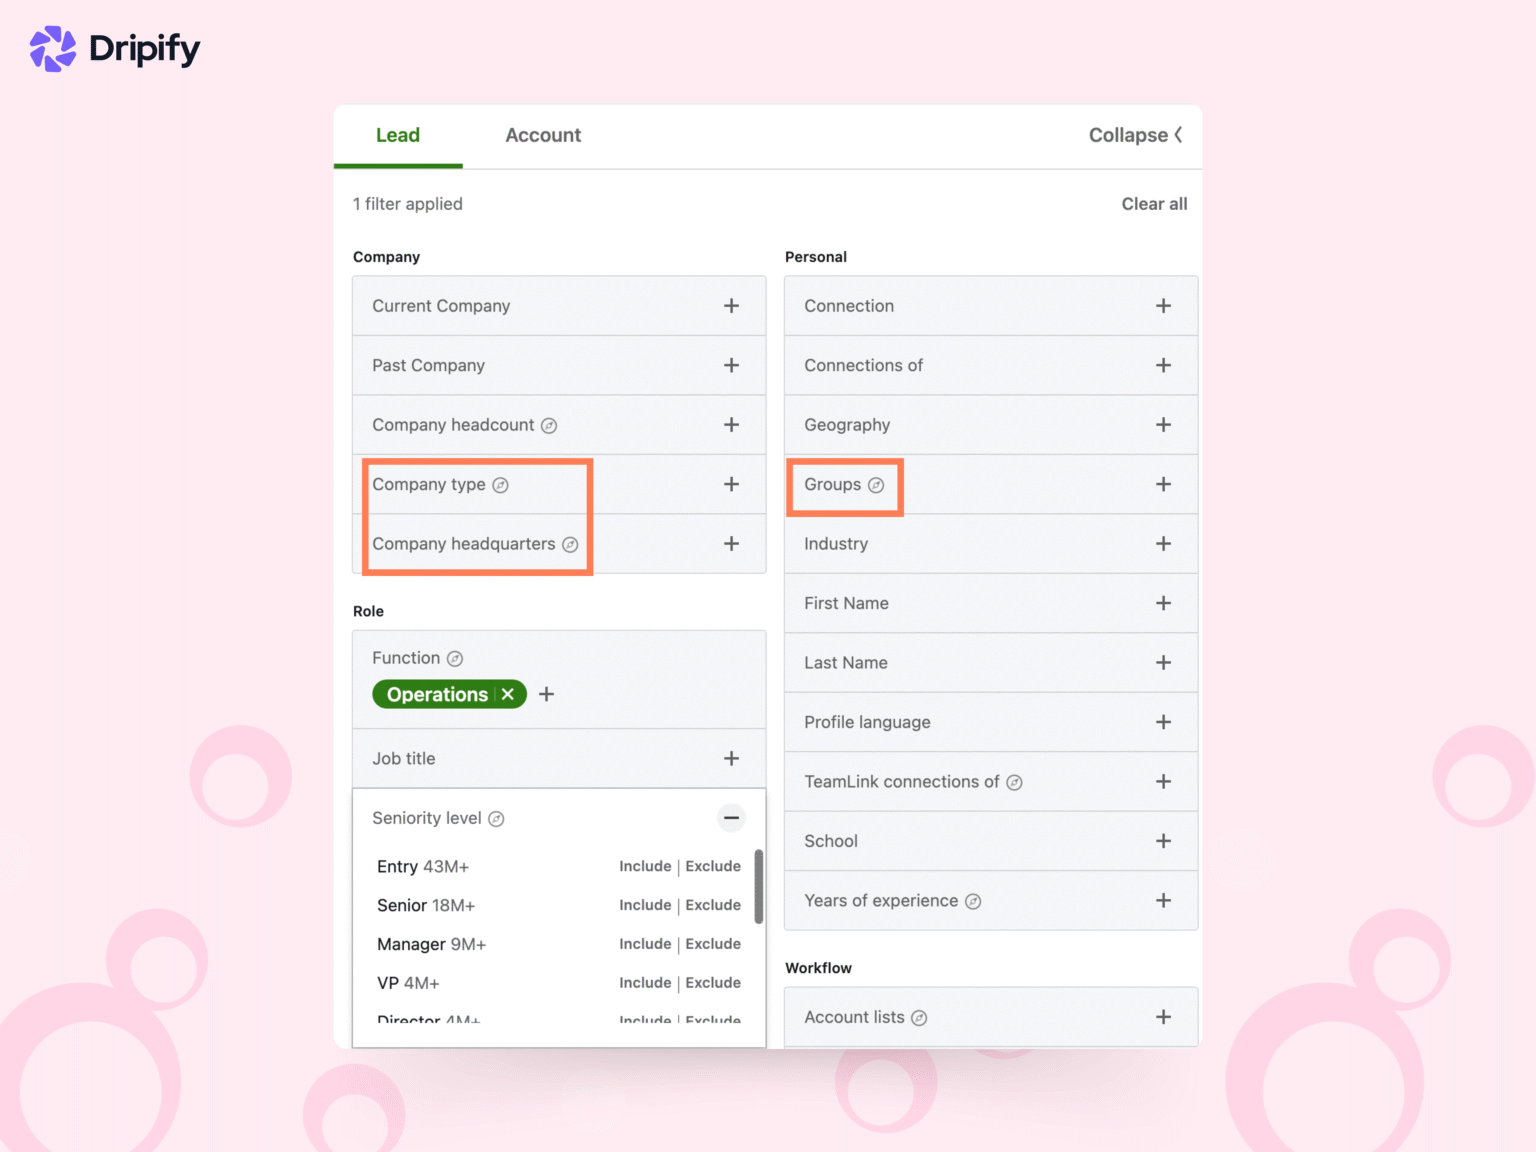Expand the Geography filter

click(1163, 425)
